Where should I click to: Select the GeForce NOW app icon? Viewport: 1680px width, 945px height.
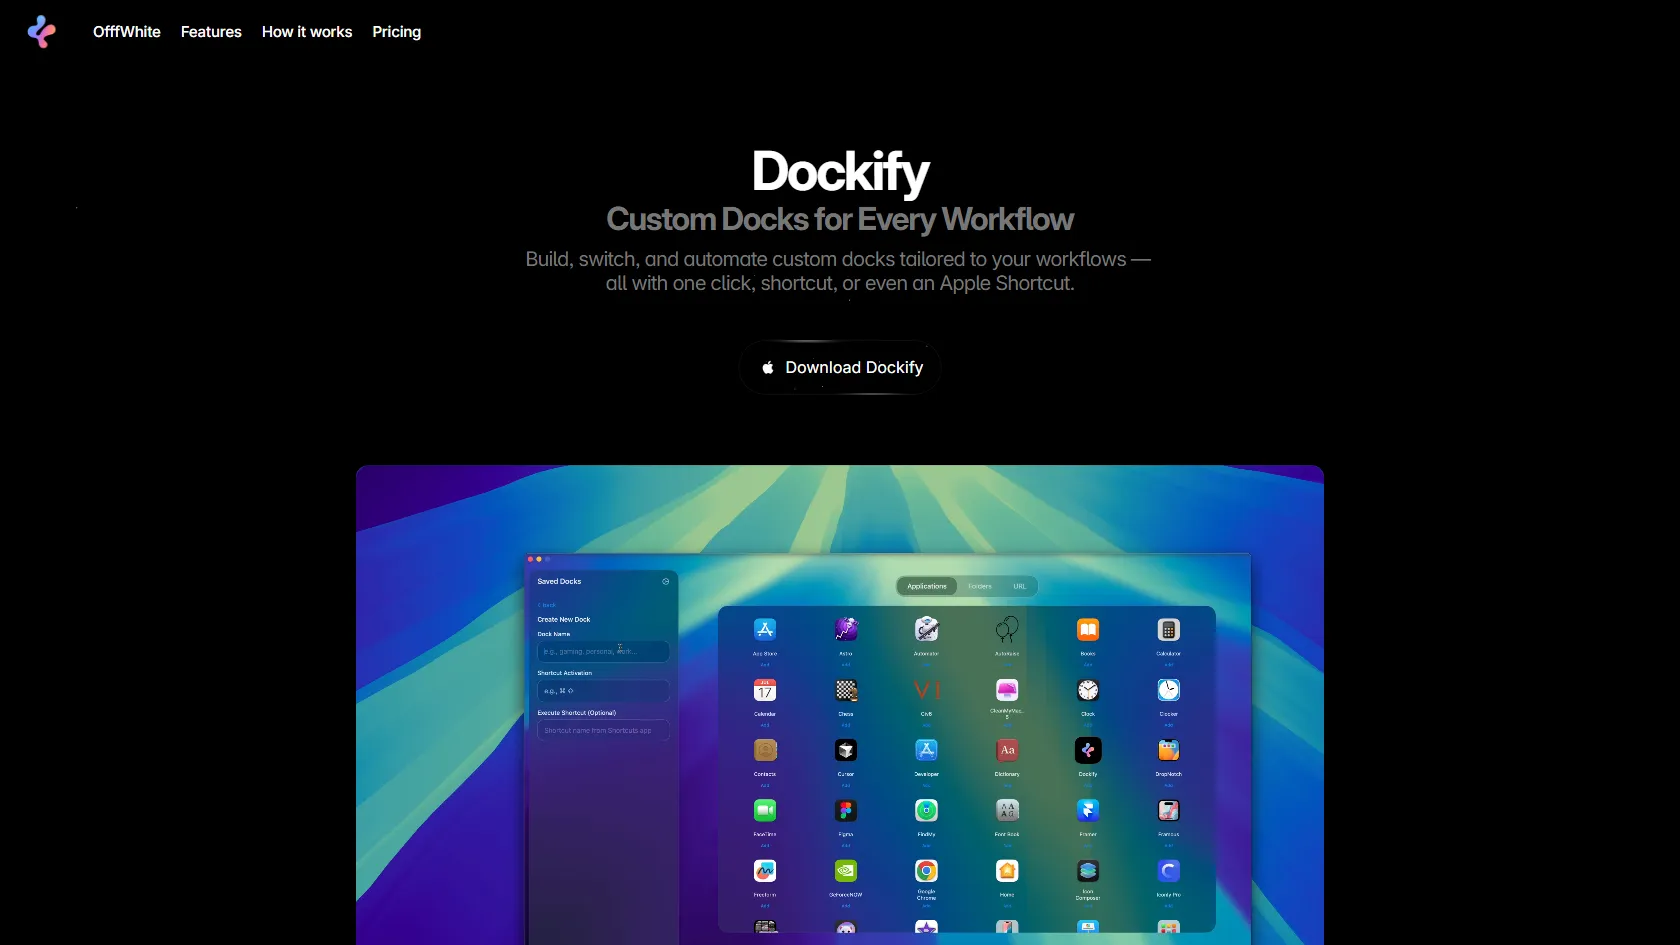846,871
